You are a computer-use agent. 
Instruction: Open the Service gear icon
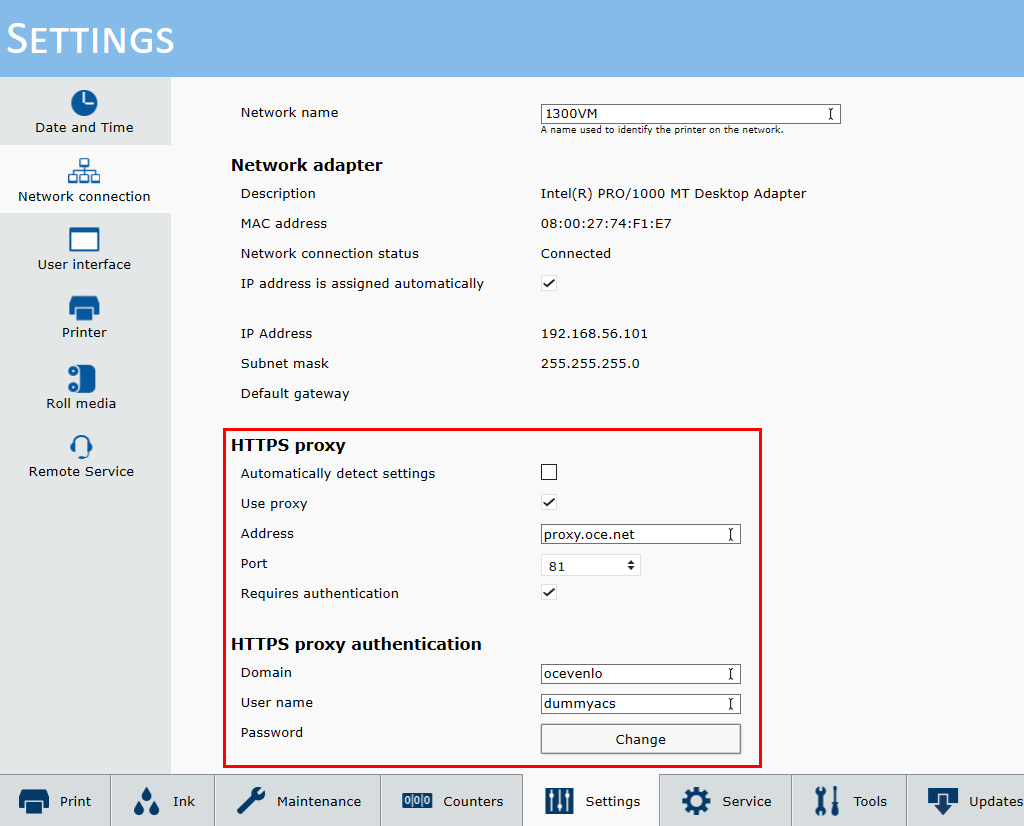pyautogui.click(x=696, y=801)
